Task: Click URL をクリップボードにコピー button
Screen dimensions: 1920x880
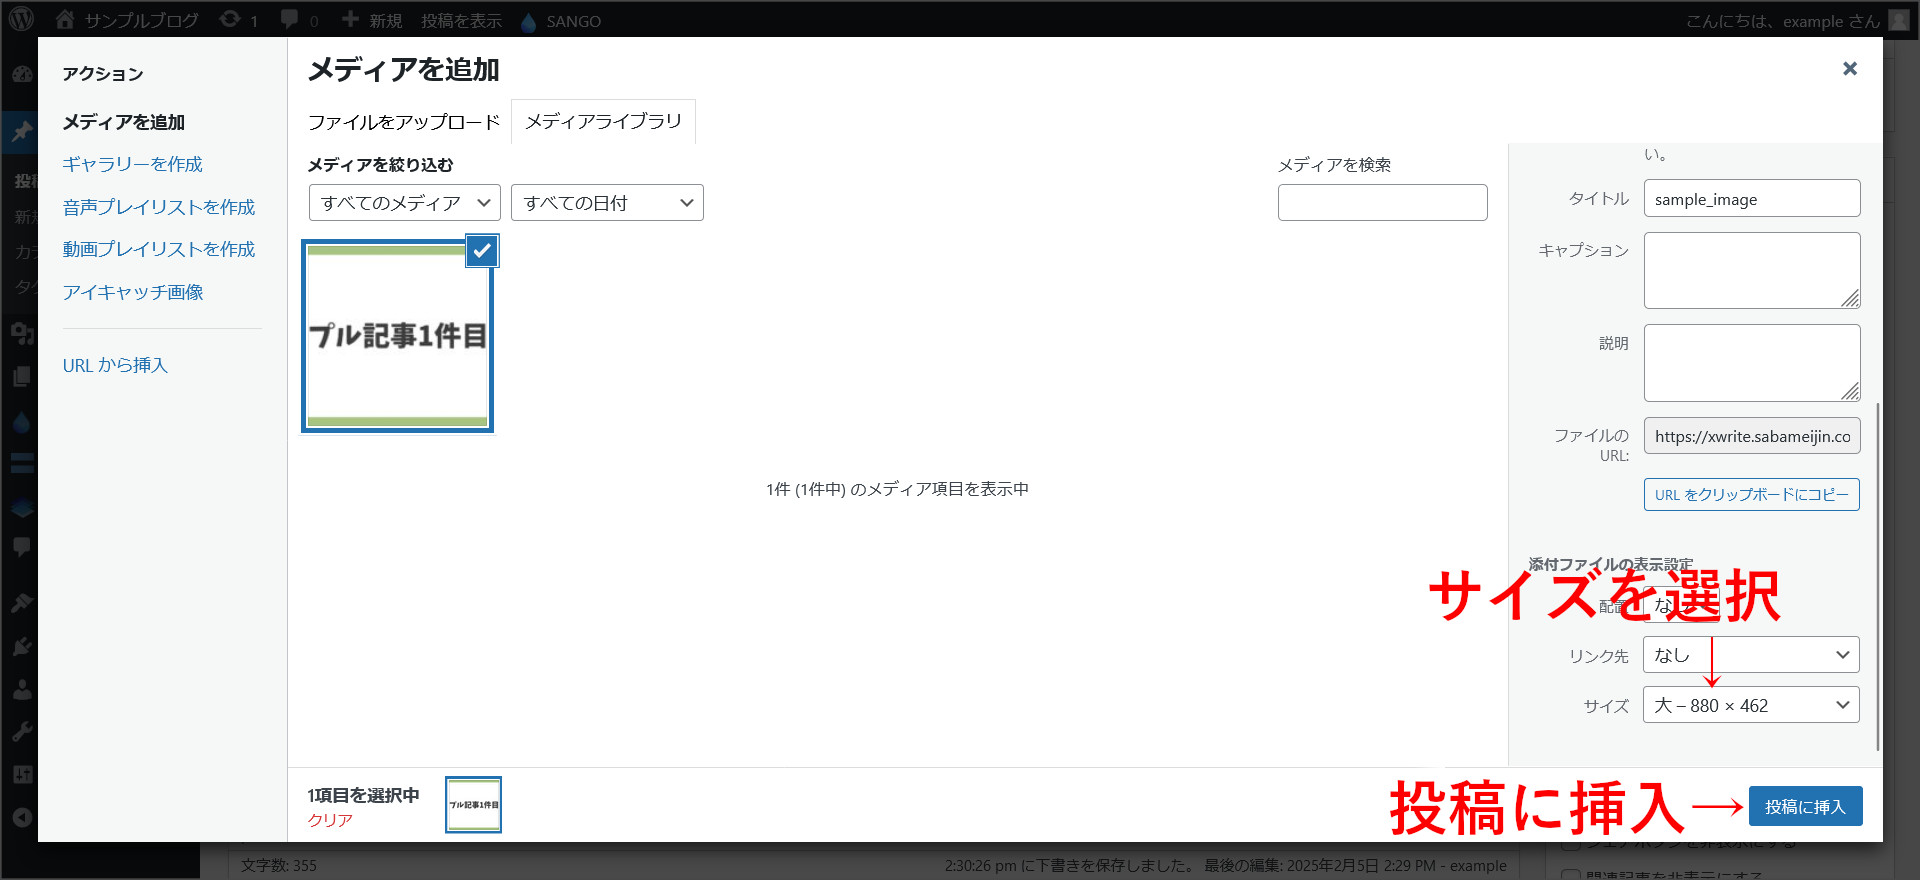Action: pyautogui.click(x=1751, y=495)
